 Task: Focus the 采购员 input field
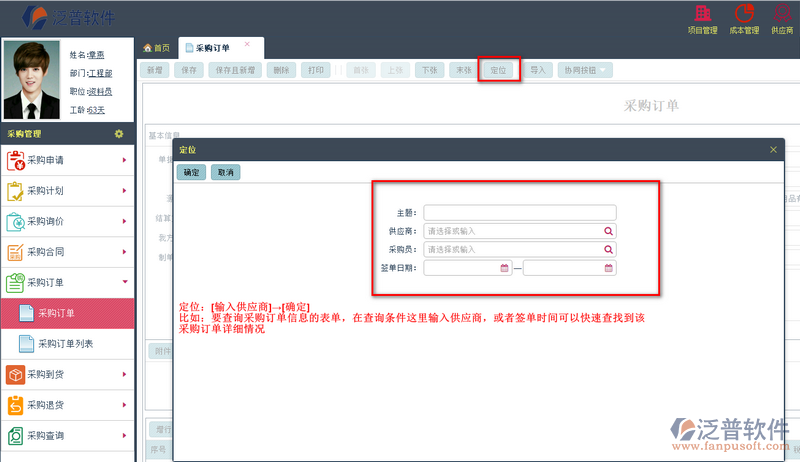tap(520, 249)
